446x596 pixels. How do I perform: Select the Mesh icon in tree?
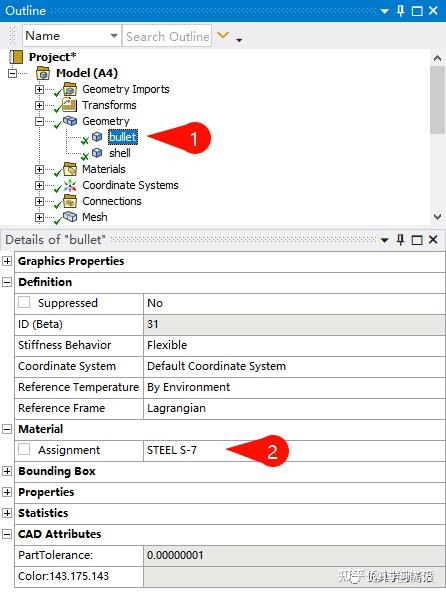70,217
